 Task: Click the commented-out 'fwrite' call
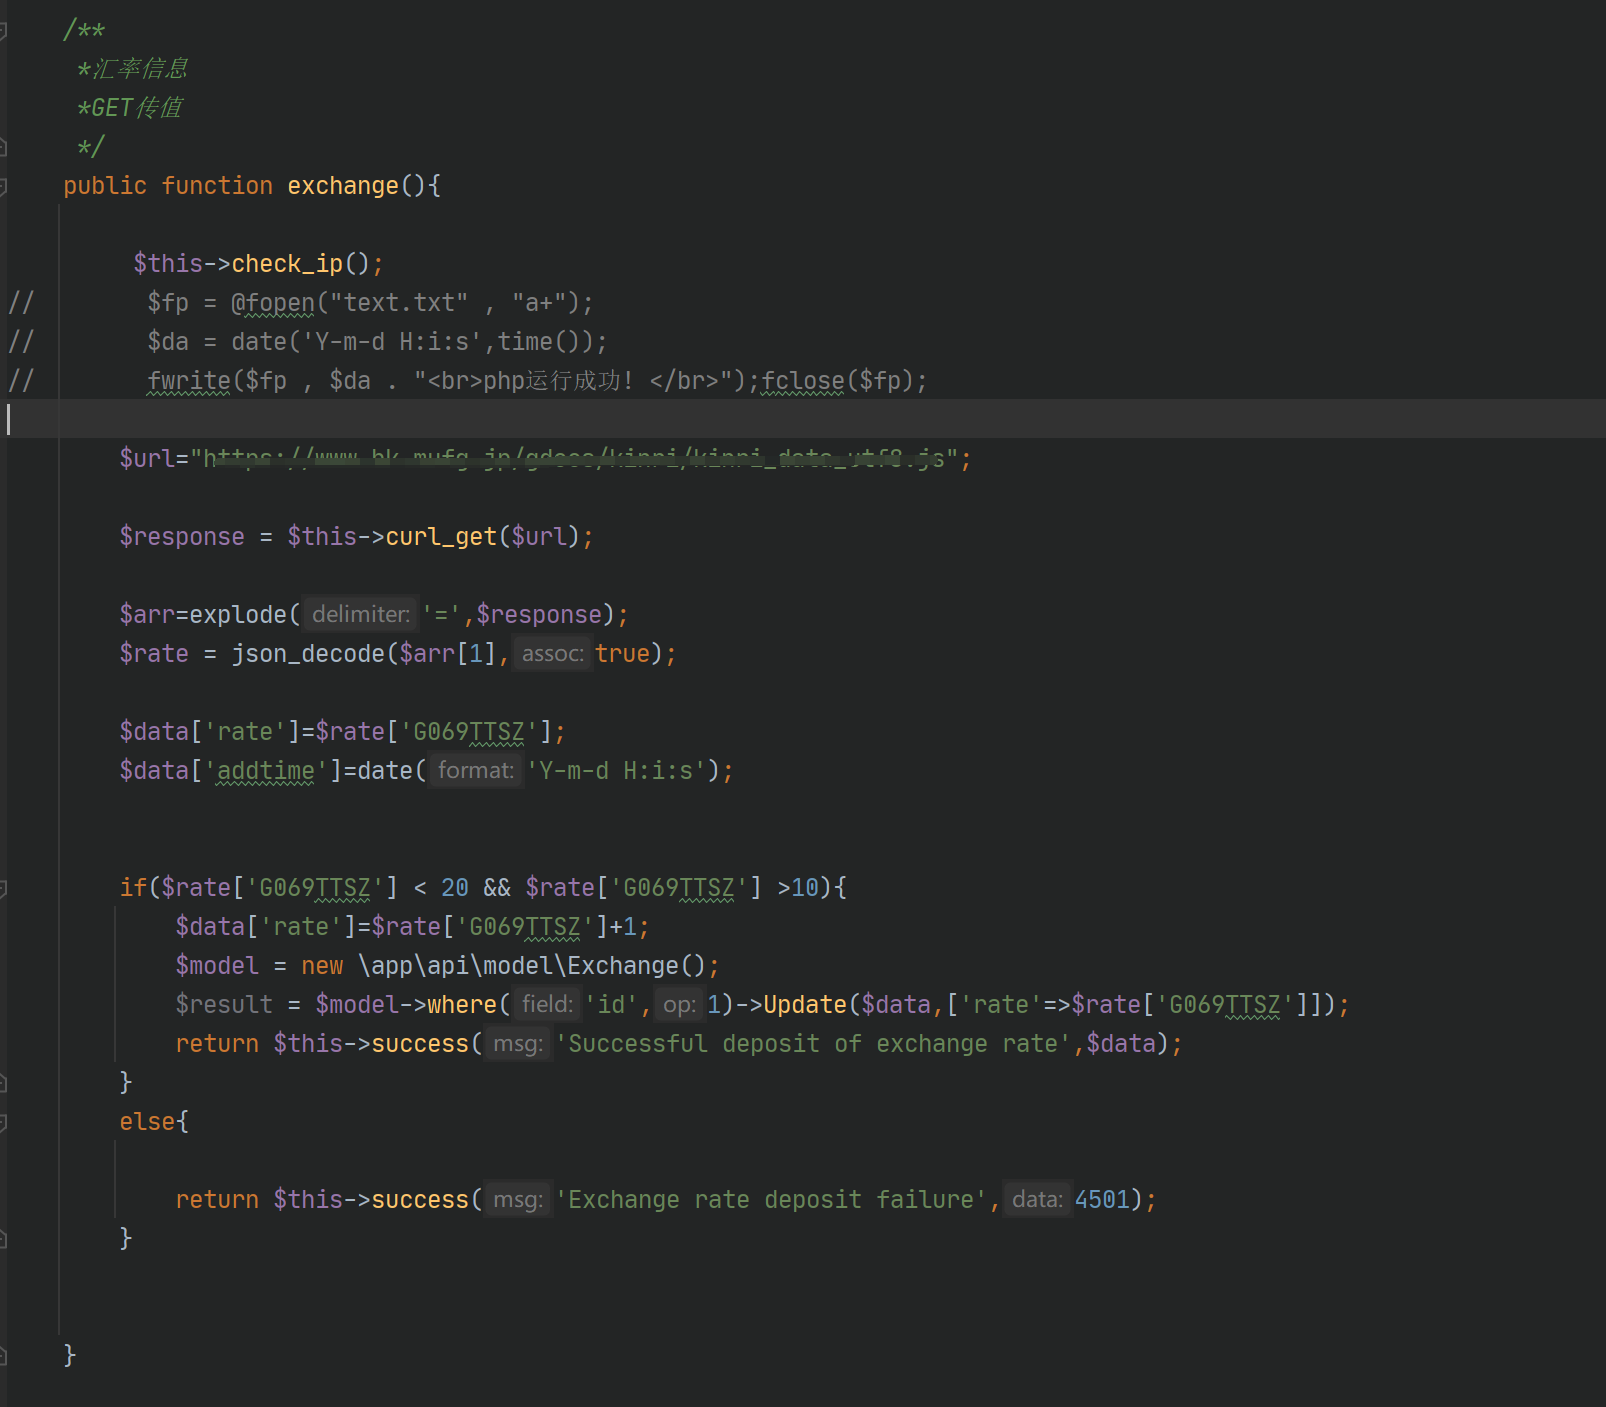[x=189, y=380]
